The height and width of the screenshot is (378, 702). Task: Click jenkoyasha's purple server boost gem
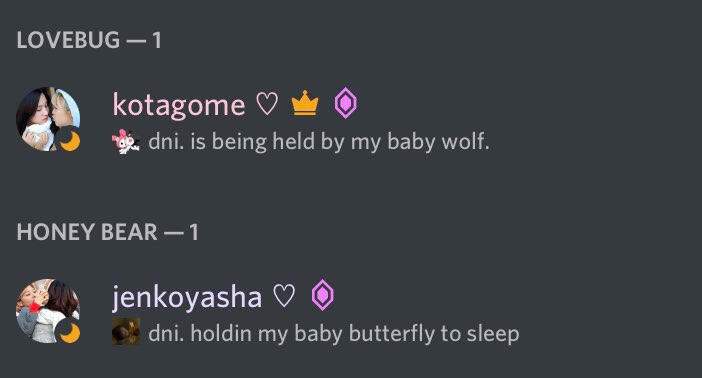pyautogui.click(x=323, y=295)
